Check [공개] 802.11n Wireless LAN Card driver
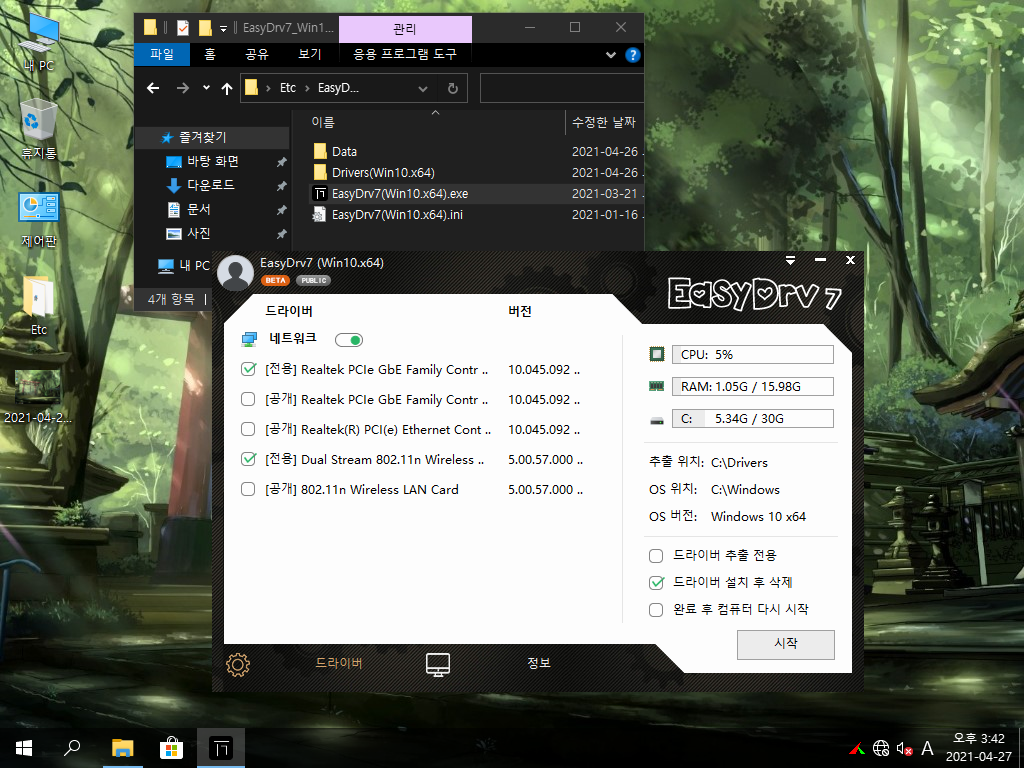Image resolution: width=1024 pixels, height=768 pixels. [248, 489]
